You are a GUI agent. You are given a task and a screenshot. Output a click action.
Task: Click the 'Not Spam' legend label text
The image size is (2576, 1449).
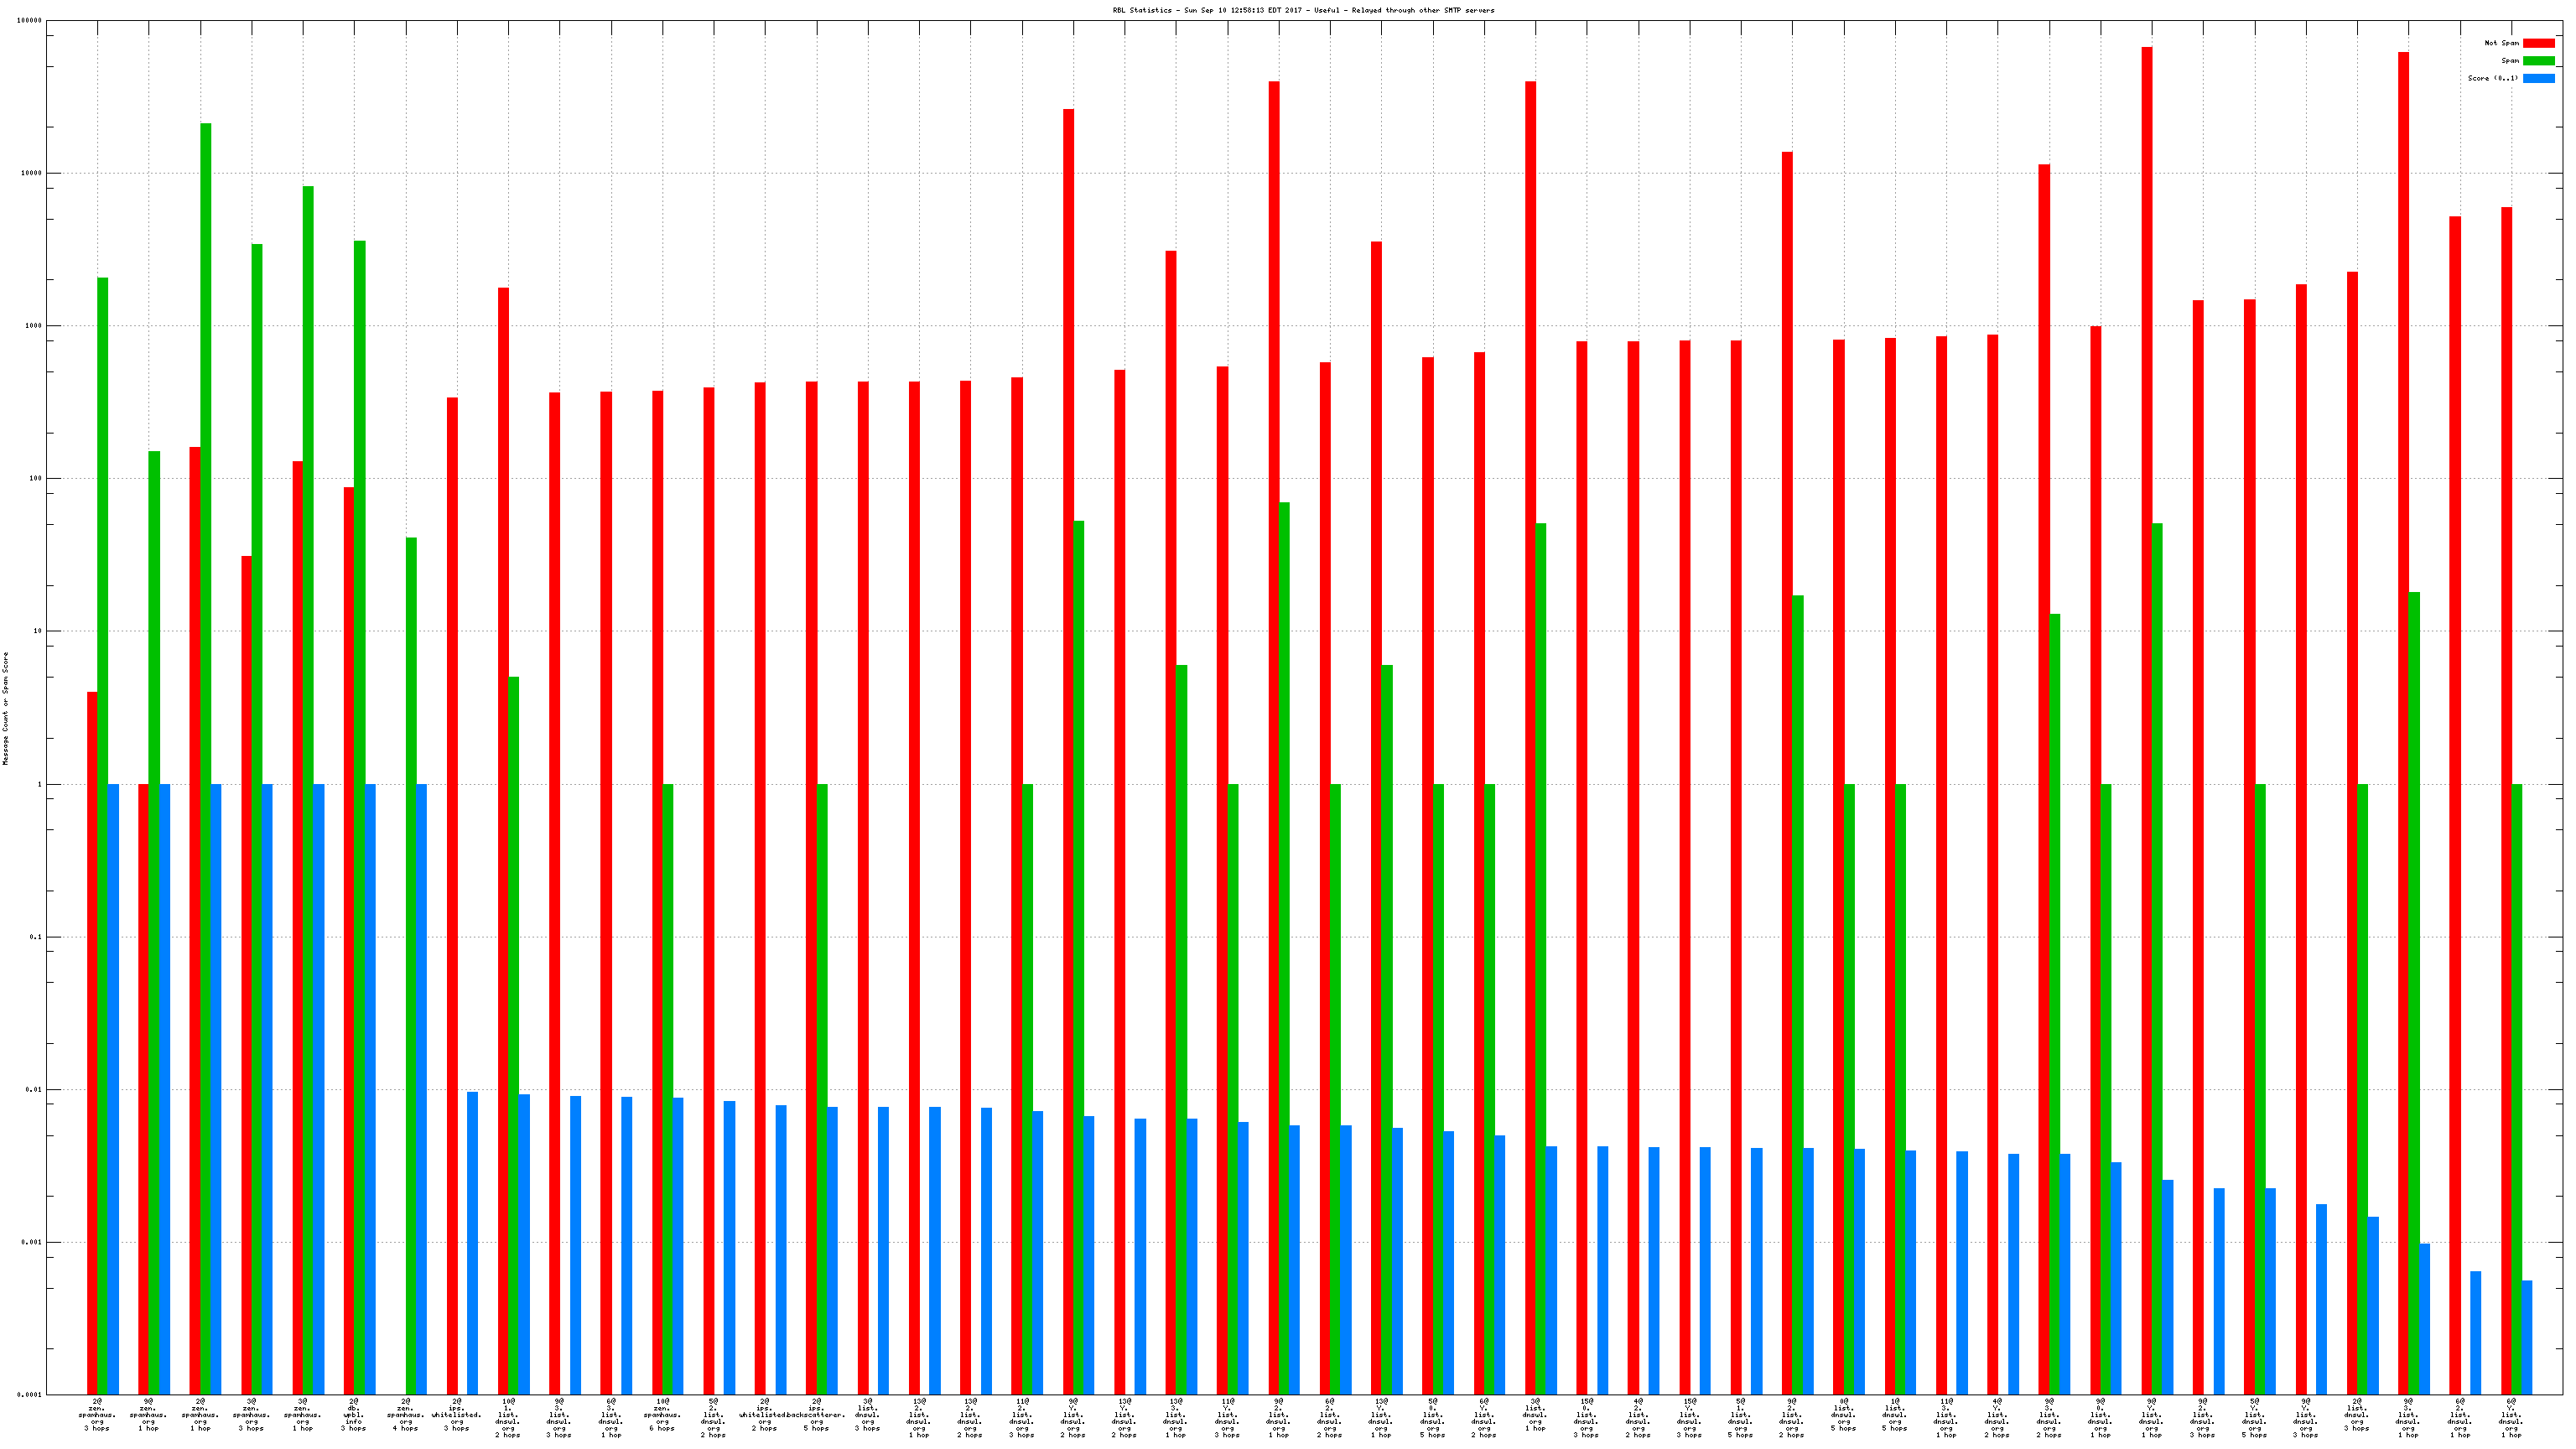2501,43
